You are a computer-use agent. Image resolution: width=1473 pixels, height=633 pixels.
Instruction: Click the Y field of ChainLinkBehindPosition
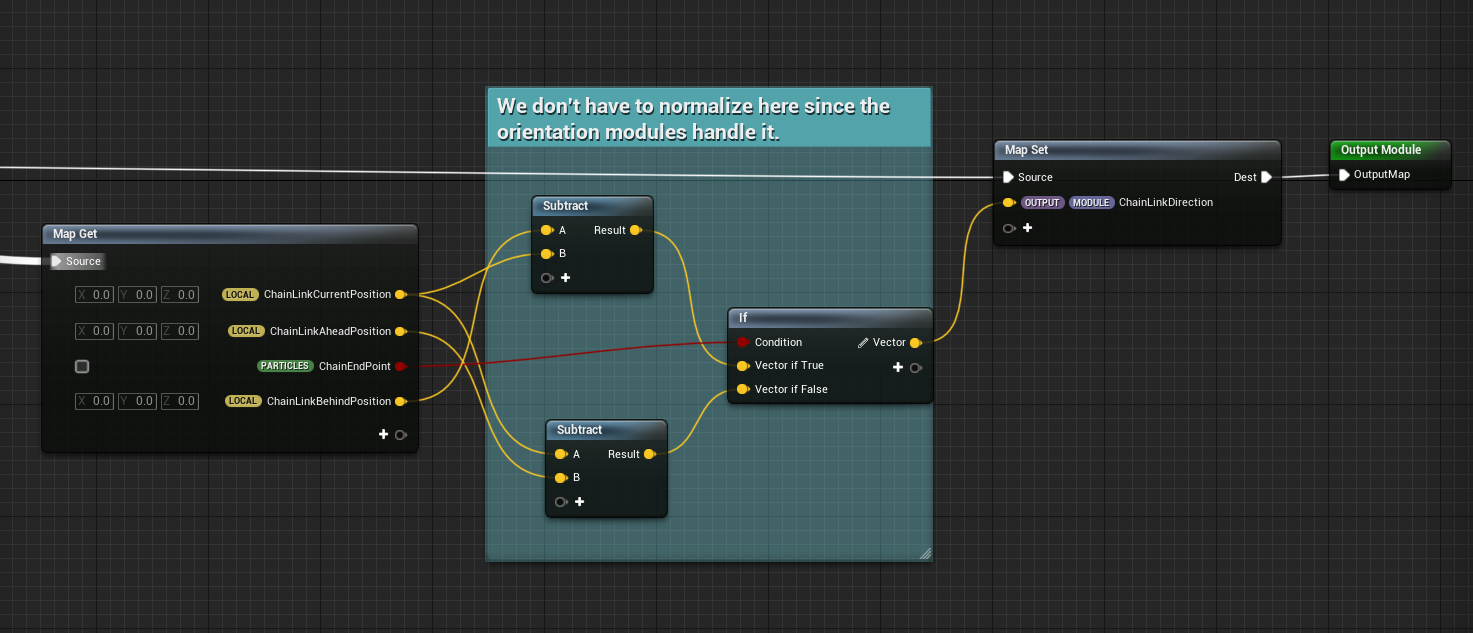click(136, 401)
